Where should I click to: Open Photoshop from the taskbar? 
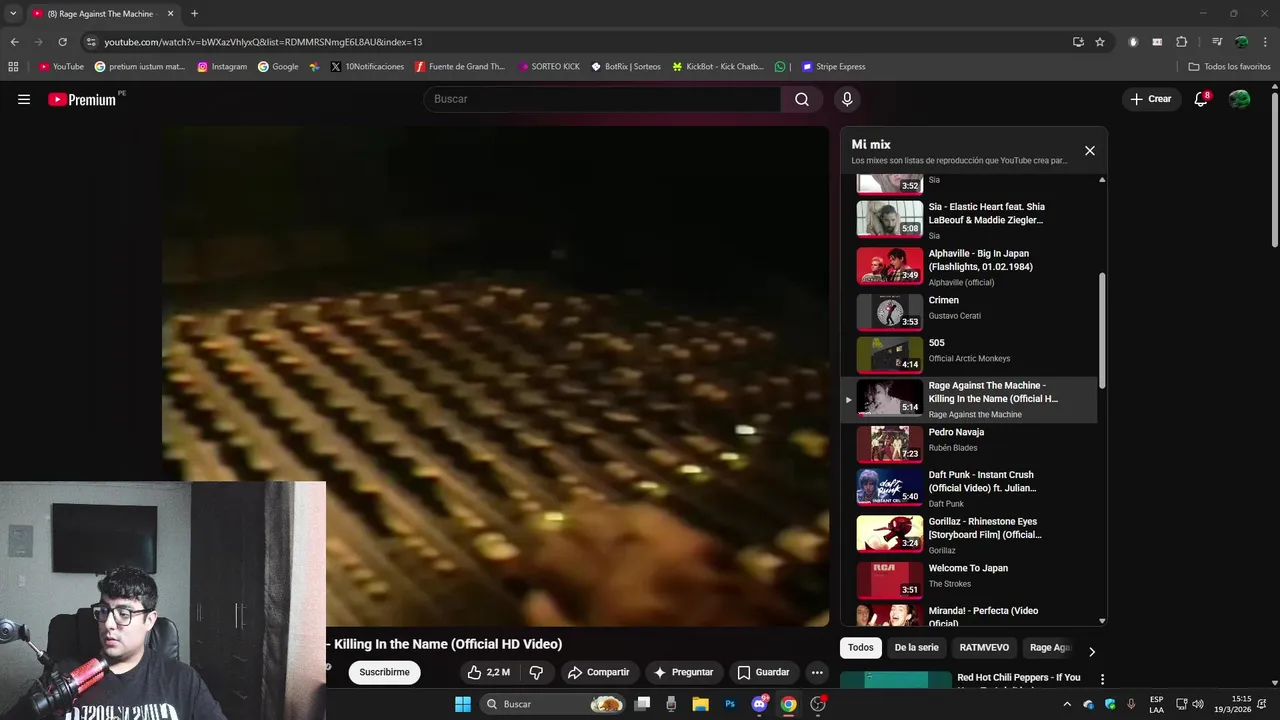(730, 704)
